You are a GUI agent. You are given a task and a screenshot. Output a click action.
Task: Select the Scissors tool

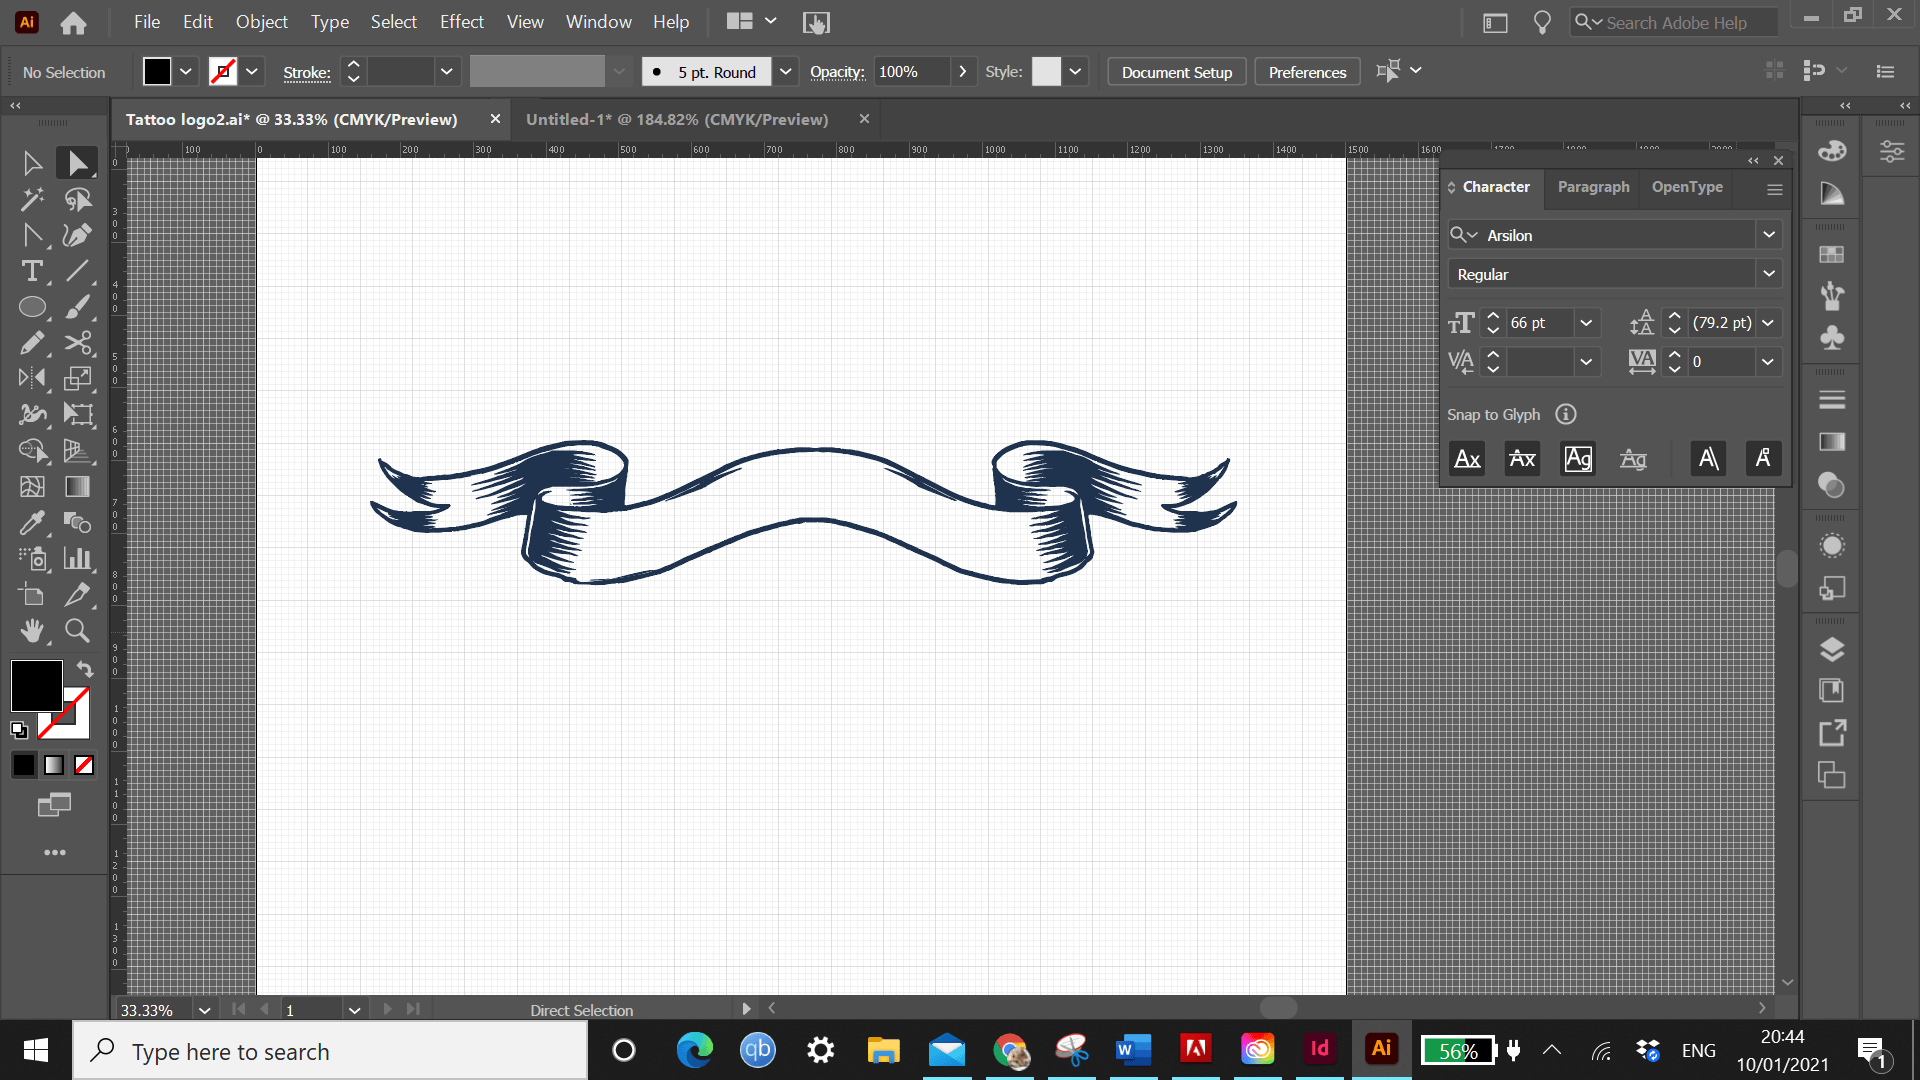(x=77, y=343)
